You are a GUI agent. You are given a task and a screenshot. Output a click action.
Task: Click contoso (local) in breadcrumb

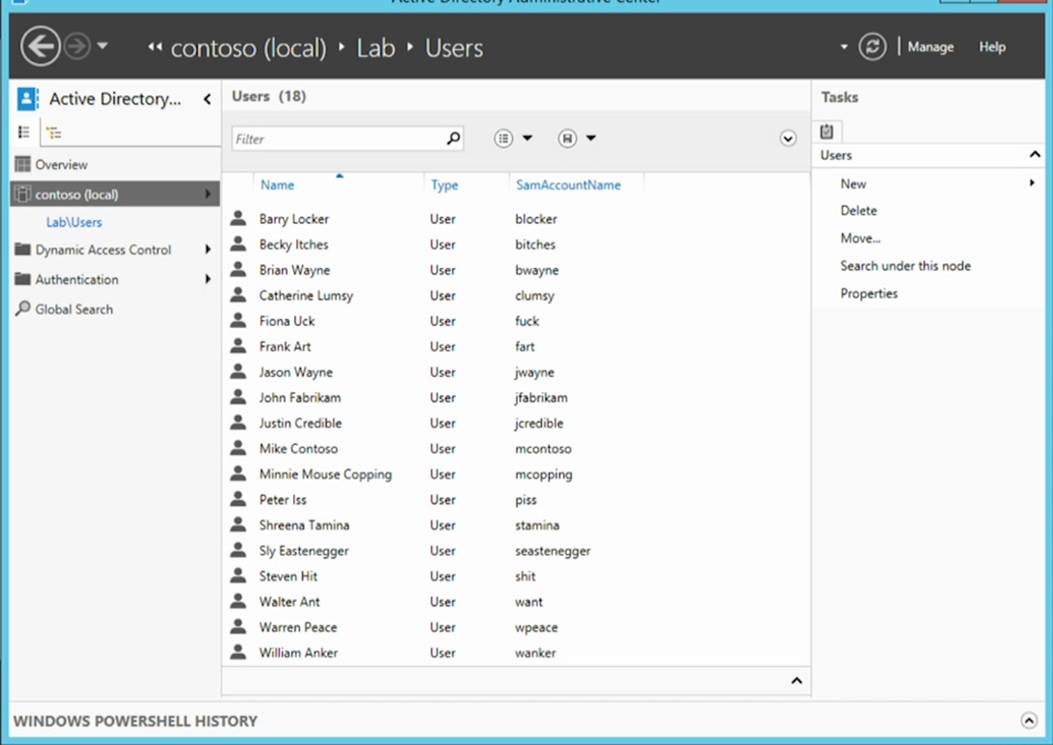tap(248, 48)
